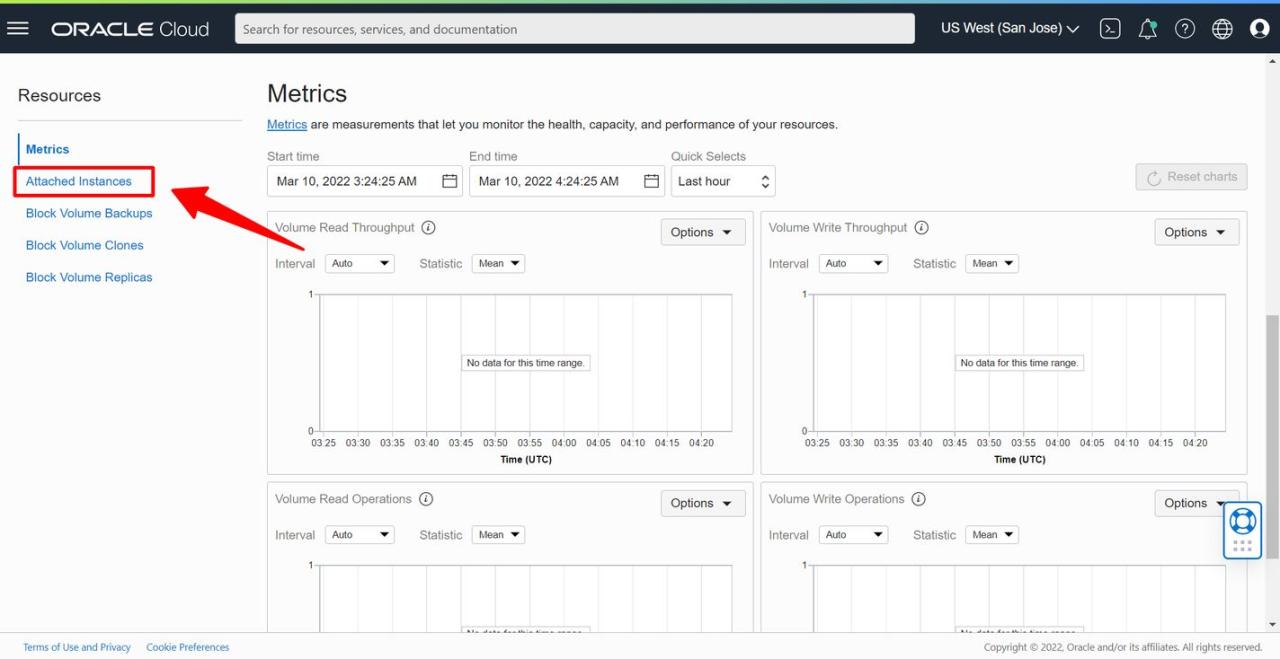Open the user profile avatar menu
Image resolution: width=1280 pixels, height=659 pixels.
coord(1260,29)
